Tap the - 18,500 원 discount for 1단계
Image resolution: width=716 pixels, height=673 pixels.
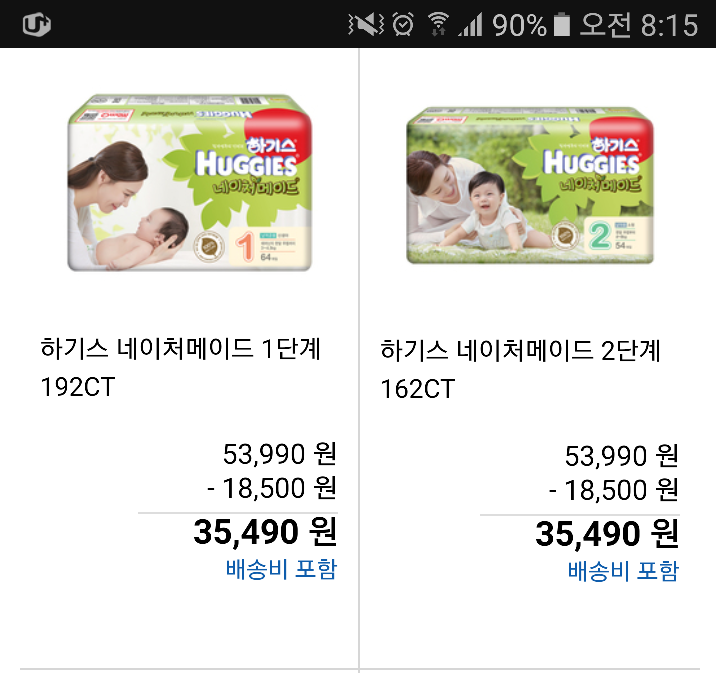pos(272,488)
